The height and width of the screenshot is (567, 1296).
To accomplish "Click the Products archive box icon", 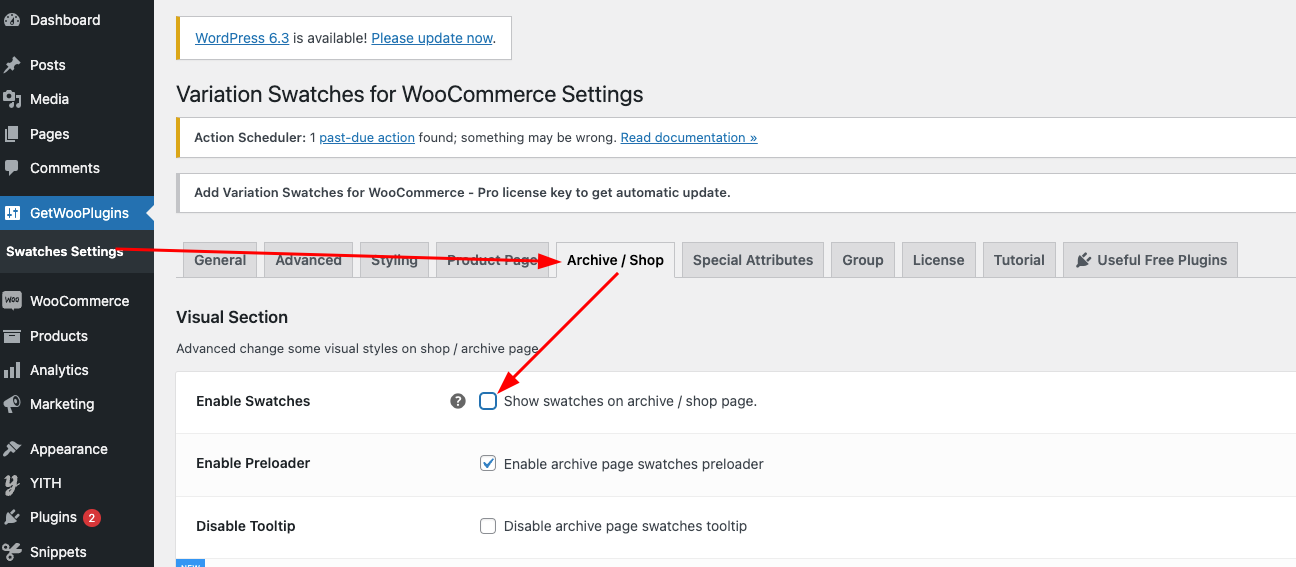I will pyautogui.click(x=12, y=336).
